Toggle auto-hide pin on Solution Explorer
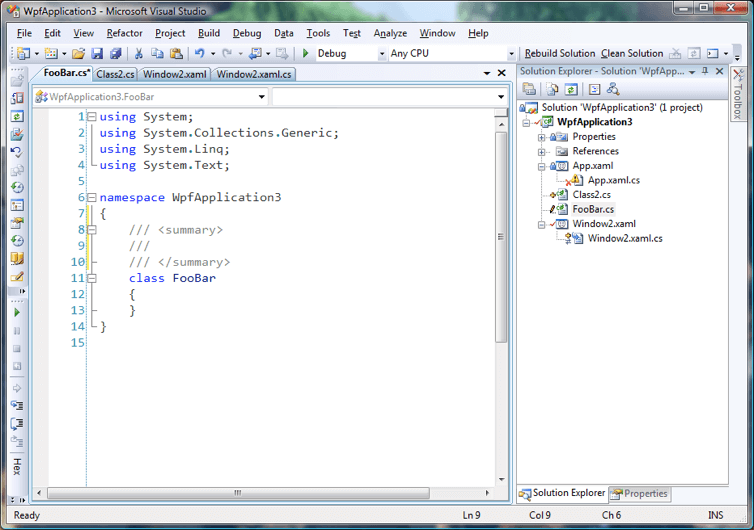This screenshot has height=530, width=754. [705, 72]
